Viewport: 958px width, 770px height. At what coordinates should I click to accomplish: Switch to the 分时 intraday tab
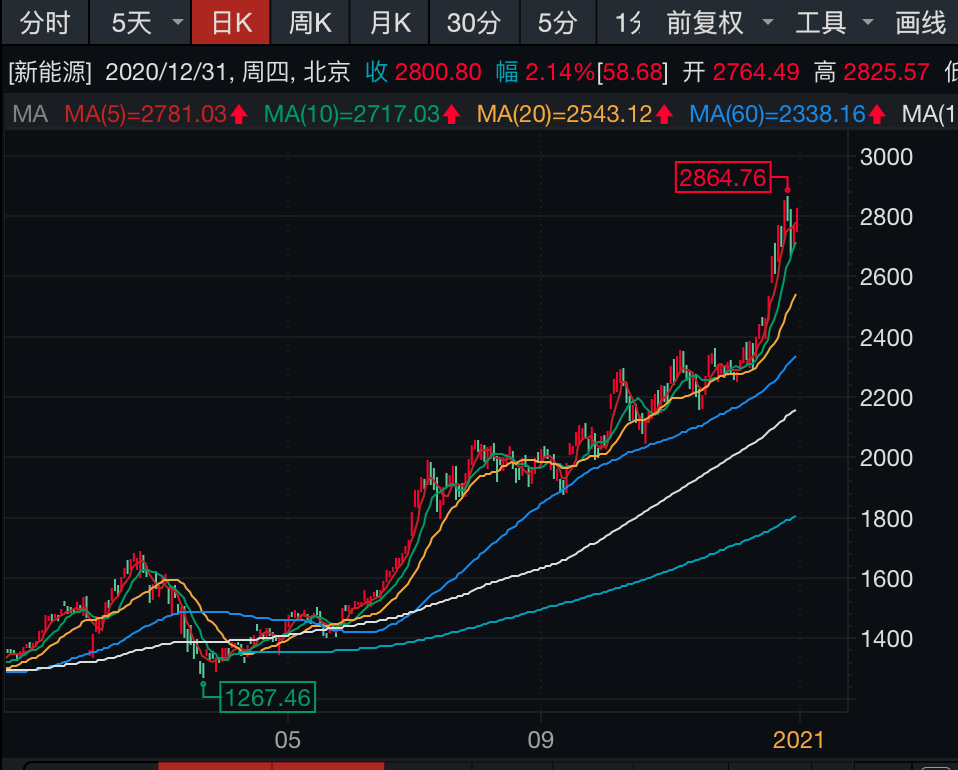[x=45, y=22]
